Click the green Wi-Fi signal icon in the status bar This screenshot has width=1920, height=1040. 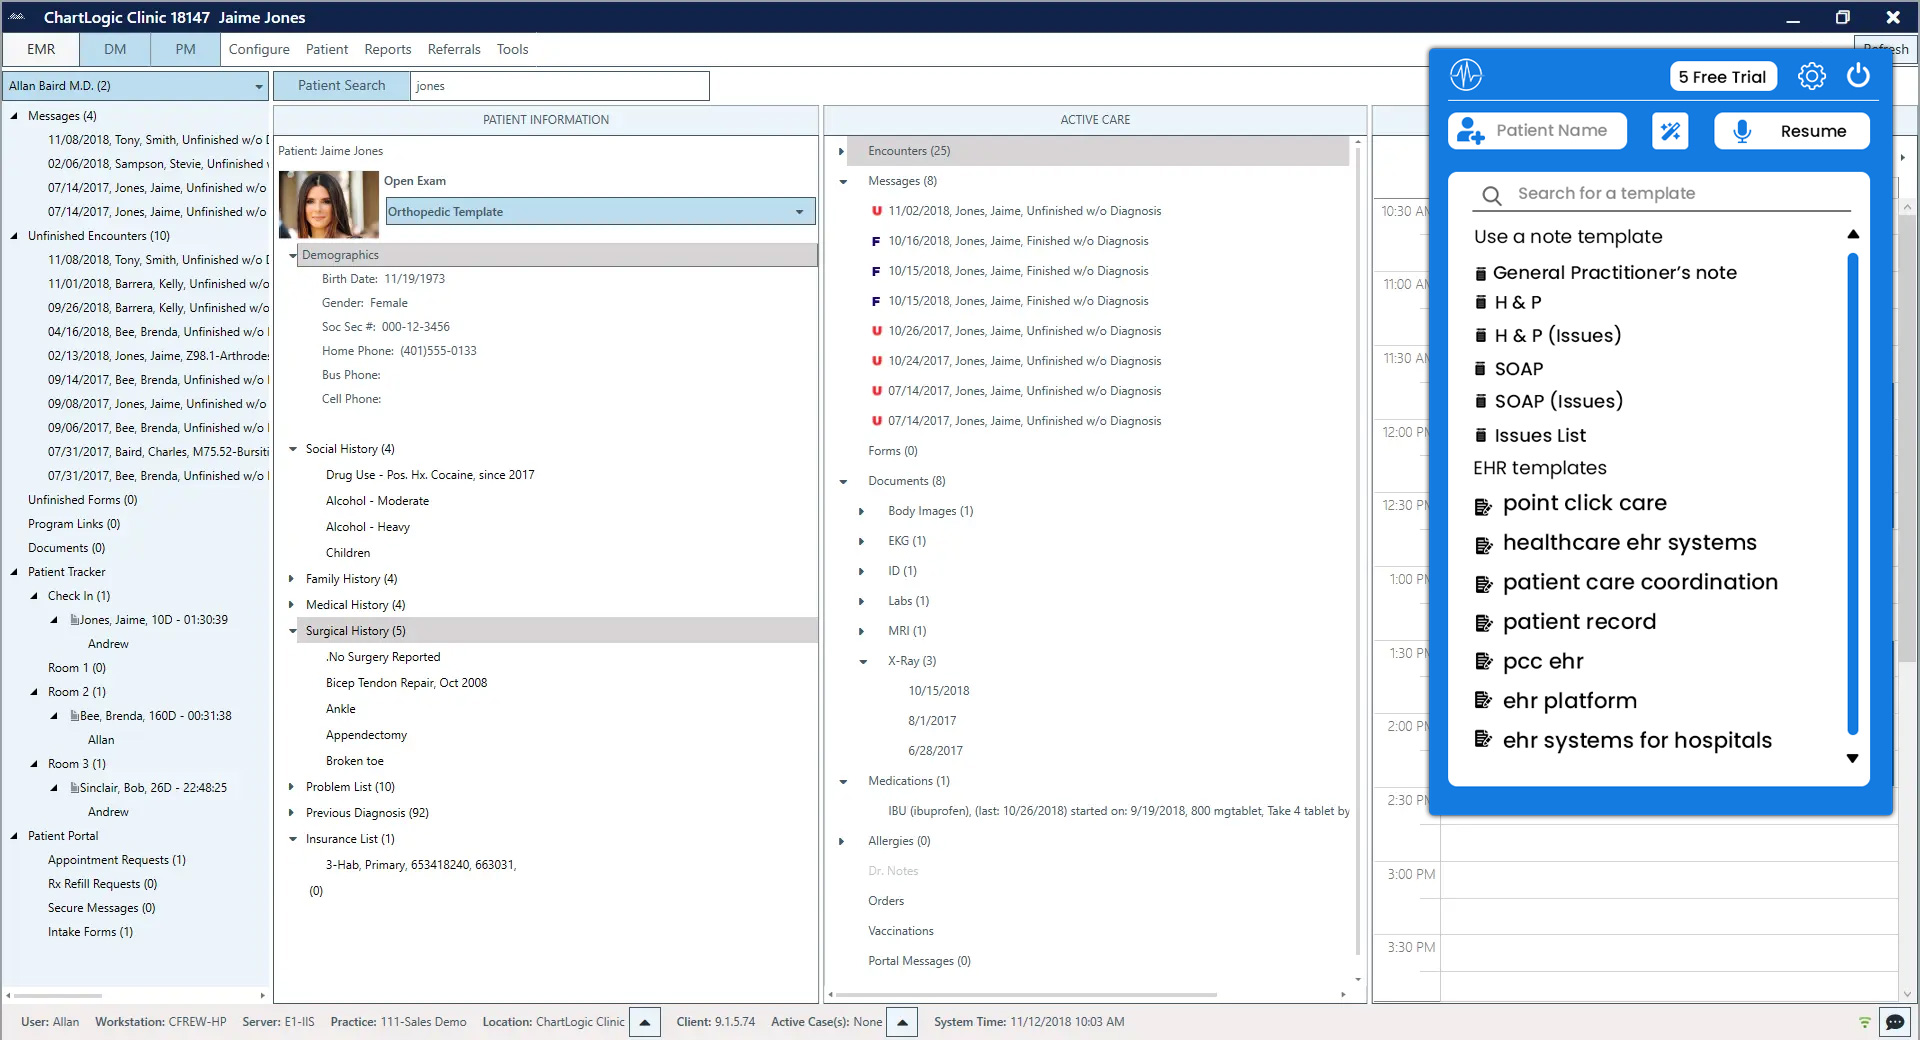click(x=1864, y=1022)
